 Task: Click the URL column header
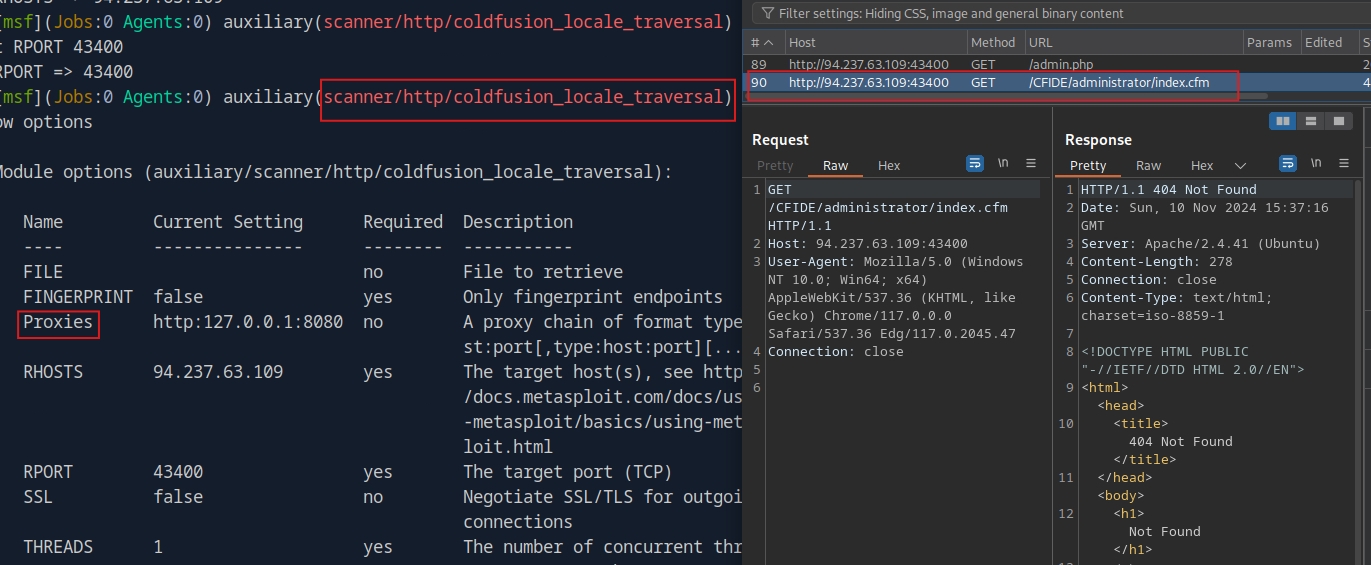tap(1040, 43)
